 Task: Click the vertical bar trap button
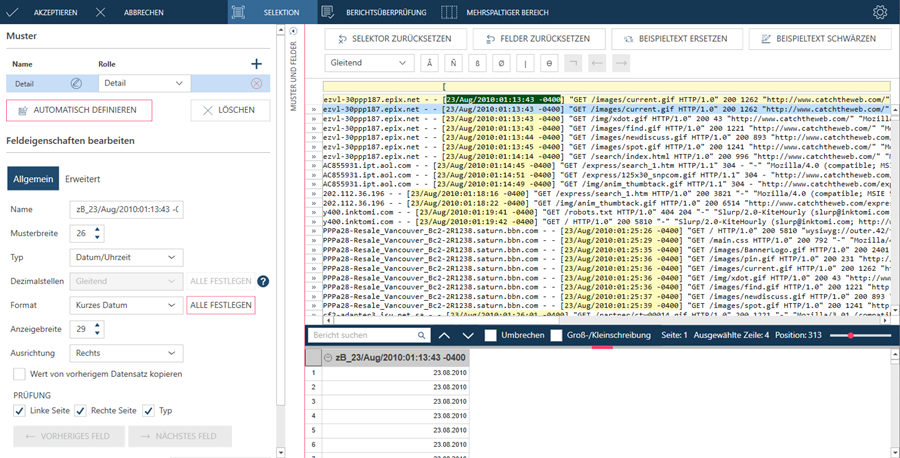tap(525, 63)
